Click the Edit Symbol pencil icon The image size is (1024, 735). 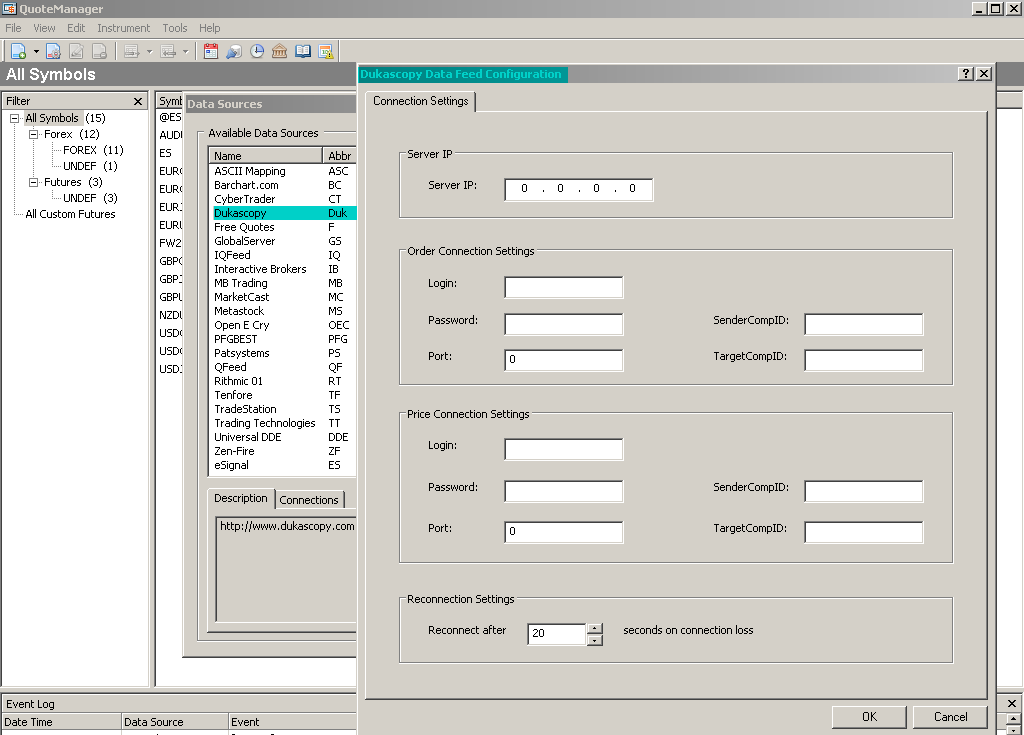[x=76, y=51]
